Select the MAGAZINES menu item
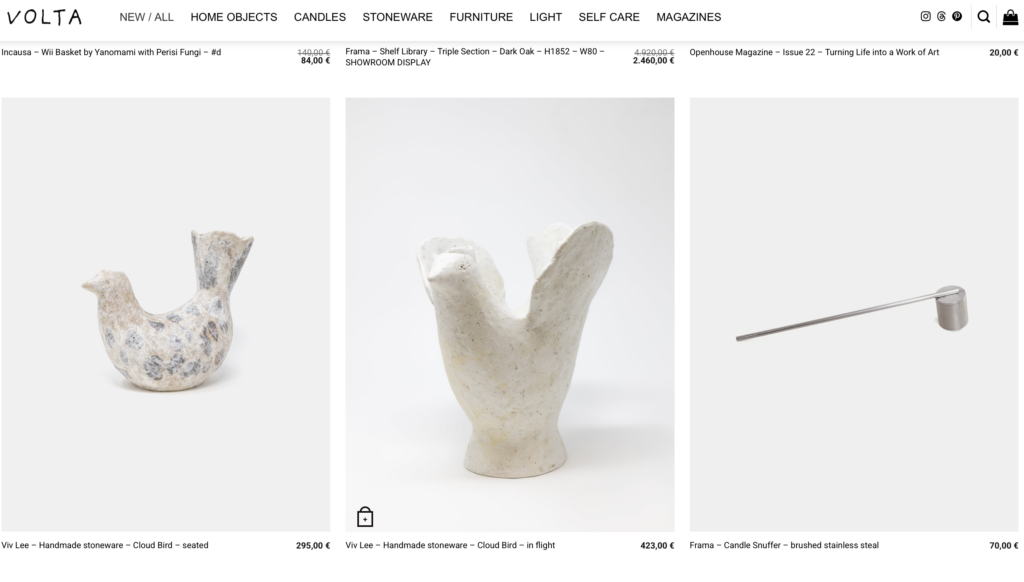 point(689,17)
